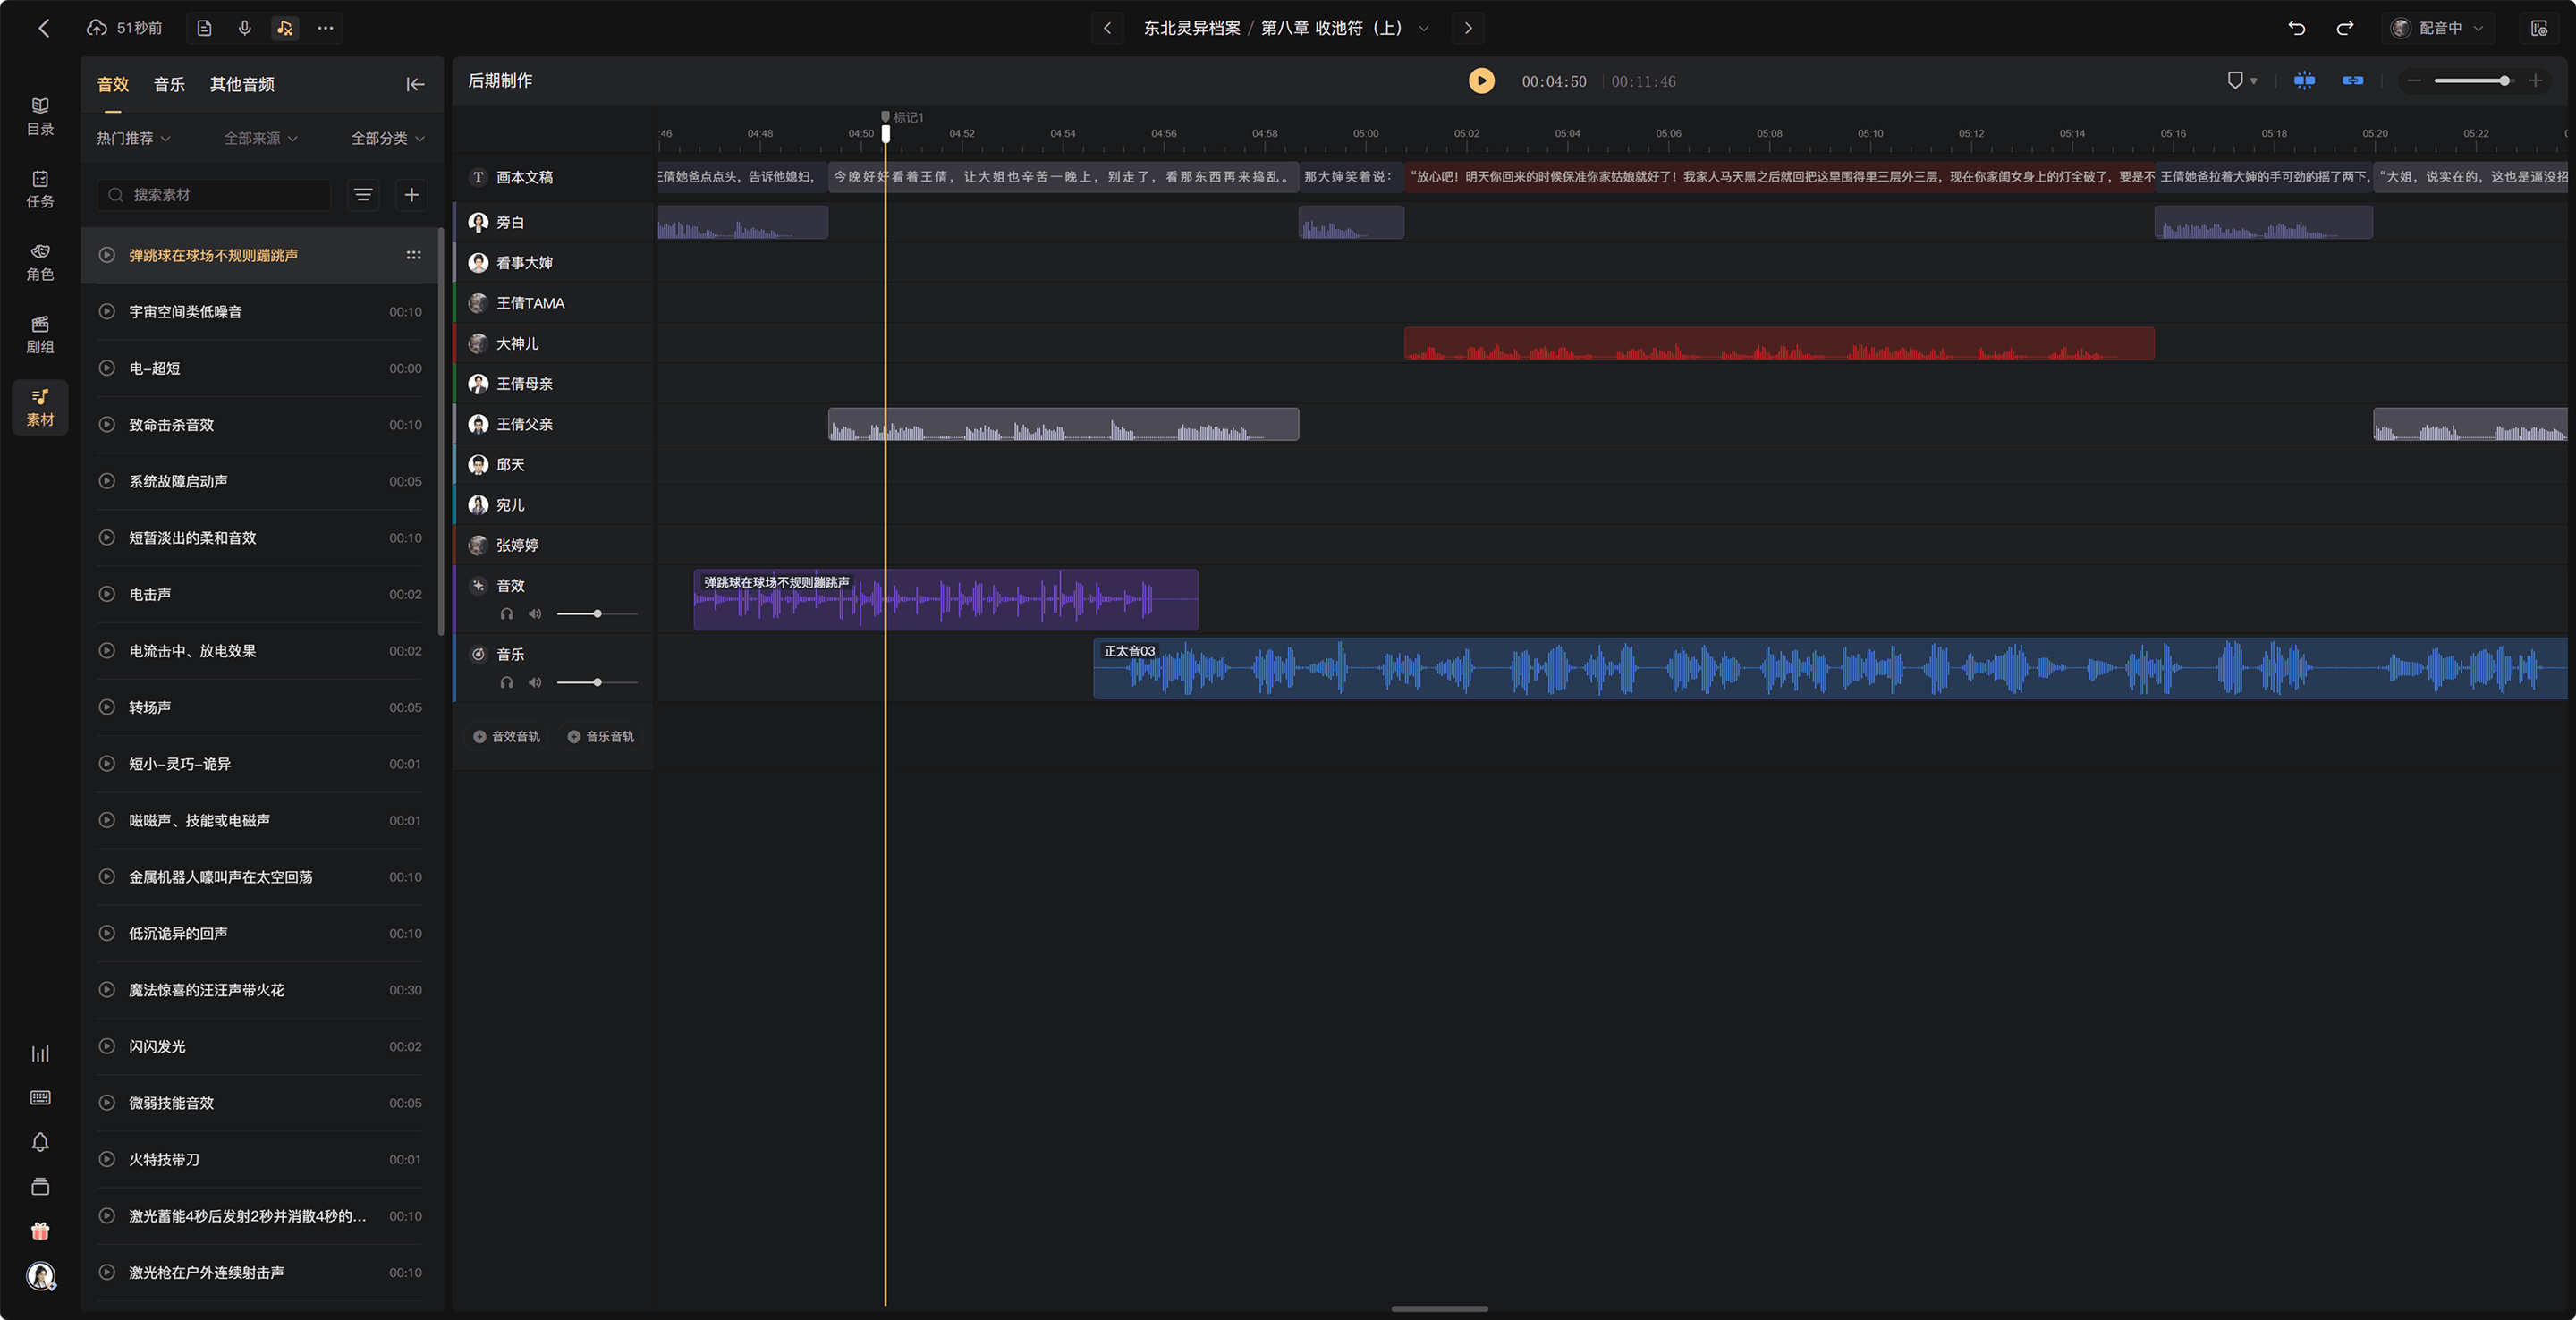Expand the 热门推荐 dropdown

(x=134, y=139)
